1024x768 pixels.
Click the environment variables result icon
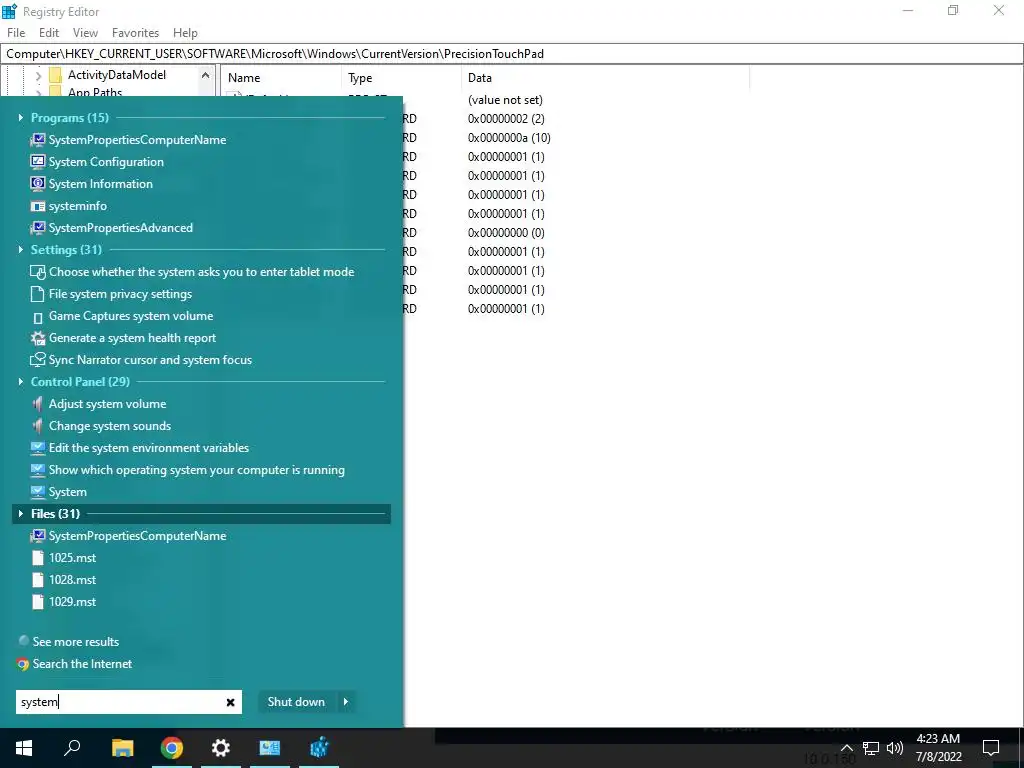(x=38, y=448)
